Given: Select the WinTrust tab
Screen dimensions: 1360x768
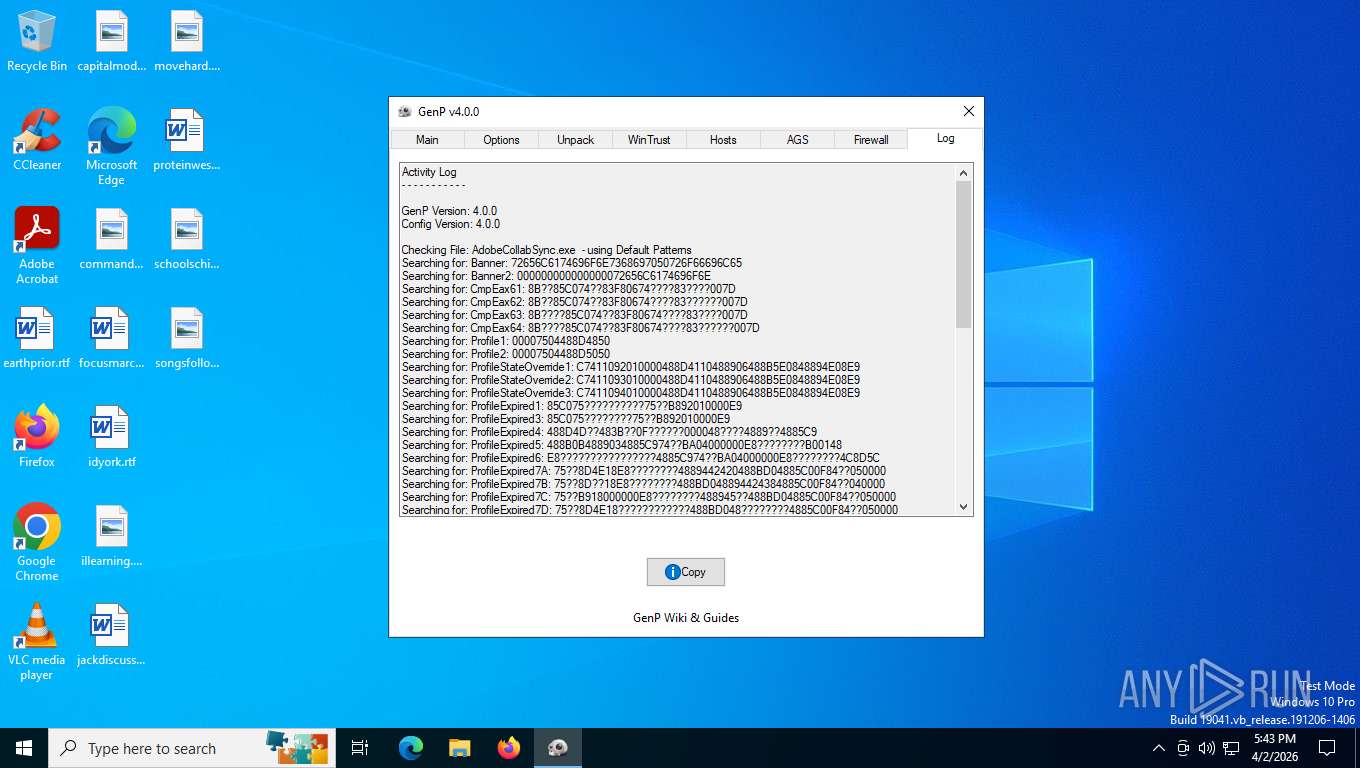Looking at the screenshot, I should tap(649, 140).
